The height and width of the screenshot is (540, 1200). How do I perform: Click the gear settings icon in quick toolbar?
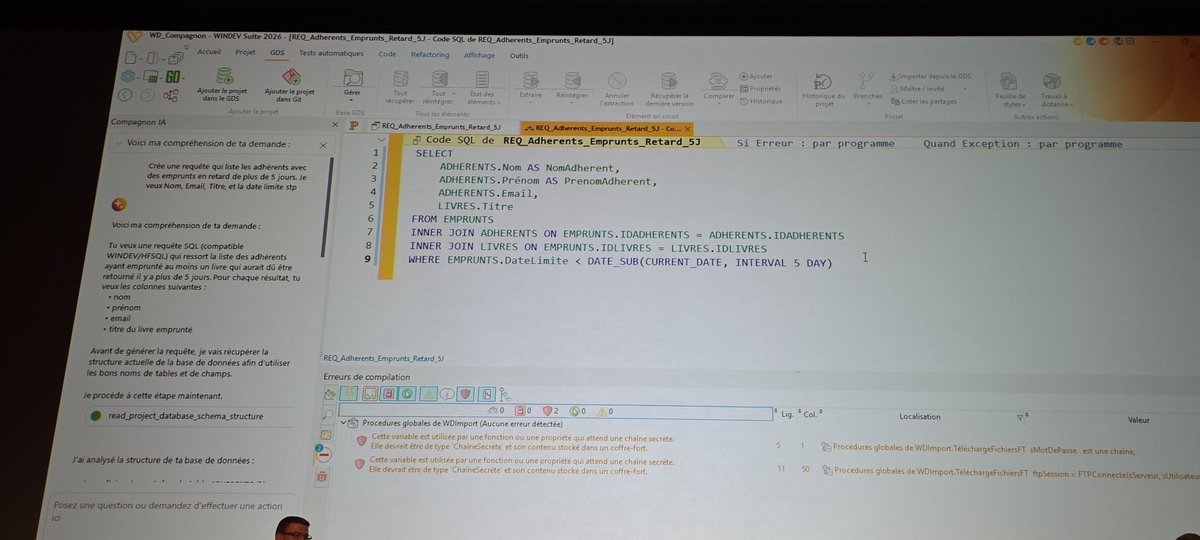(129, 76)
